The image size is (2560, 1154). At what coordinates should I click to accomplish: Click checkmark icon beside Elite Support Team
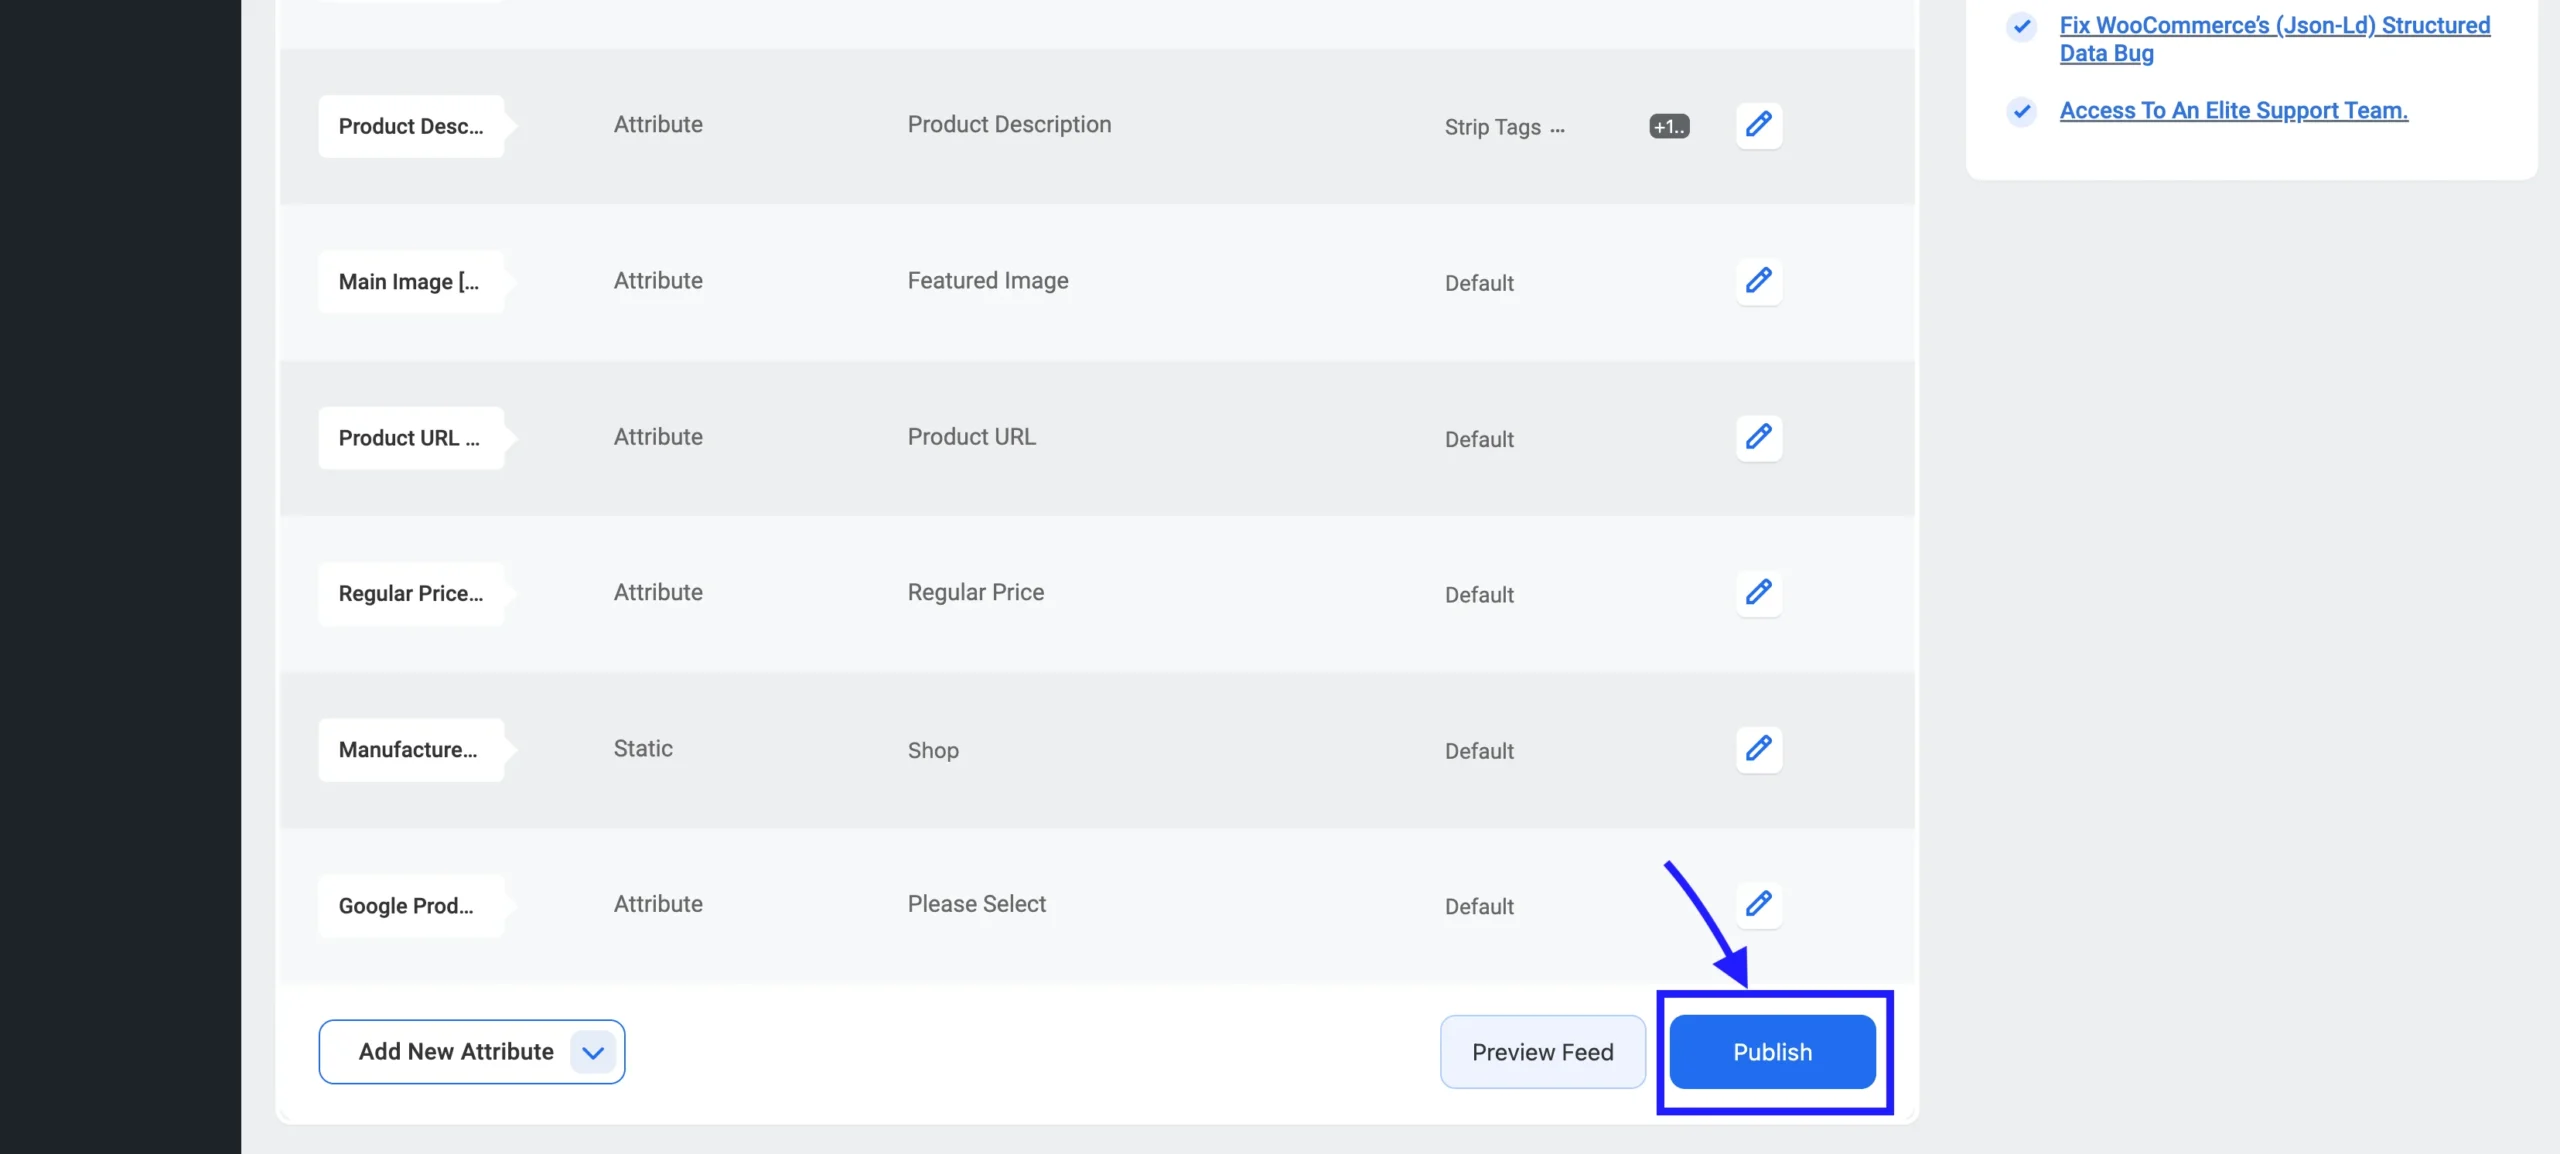point(2021,110)
